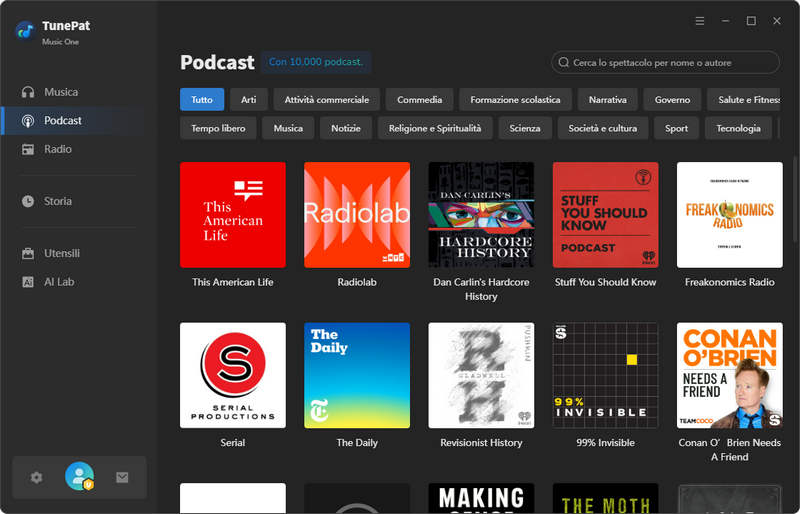This screenshot has width=800, height=514.
Task: Filter by Attività commerciale
Action: click(x=327, y=100)
